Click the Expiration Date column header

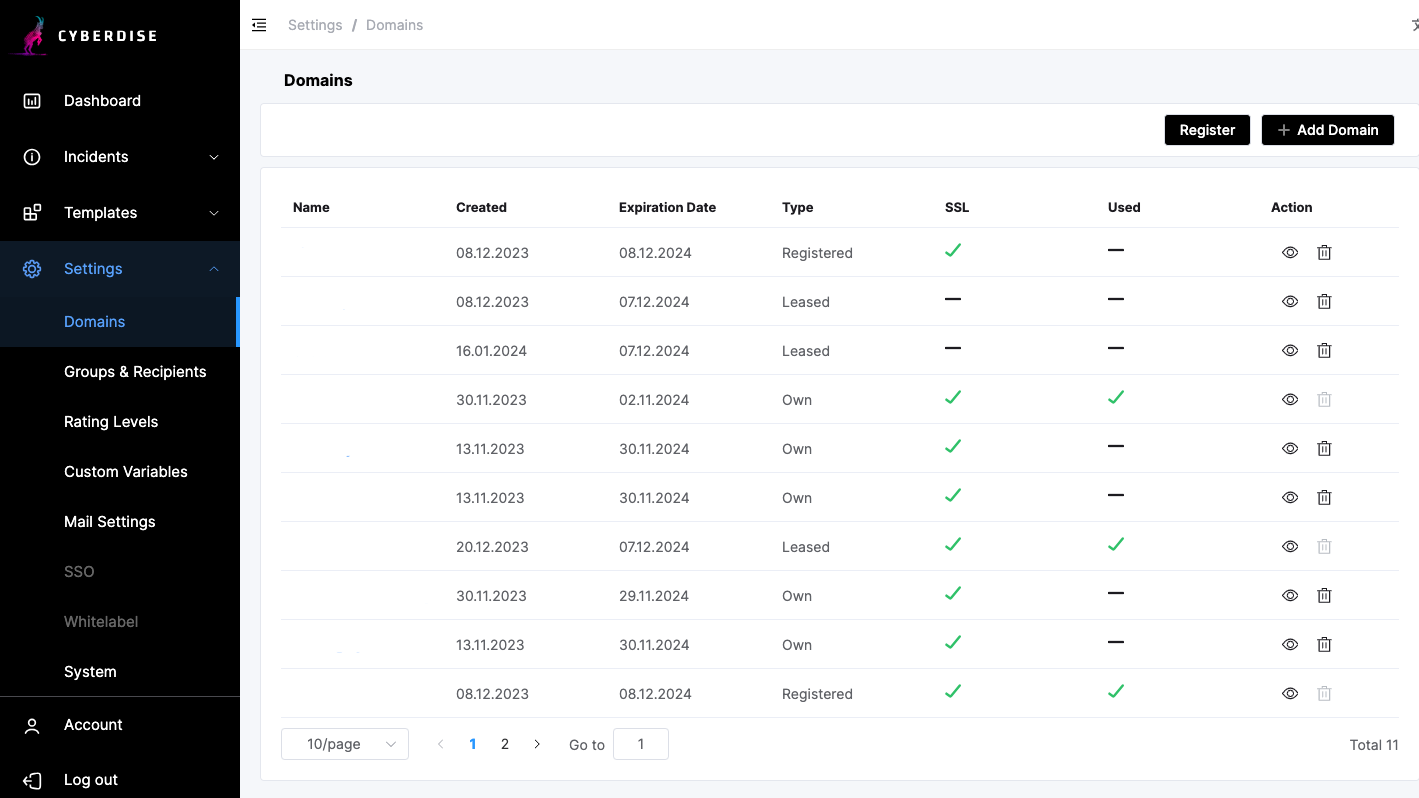point(667,208)
